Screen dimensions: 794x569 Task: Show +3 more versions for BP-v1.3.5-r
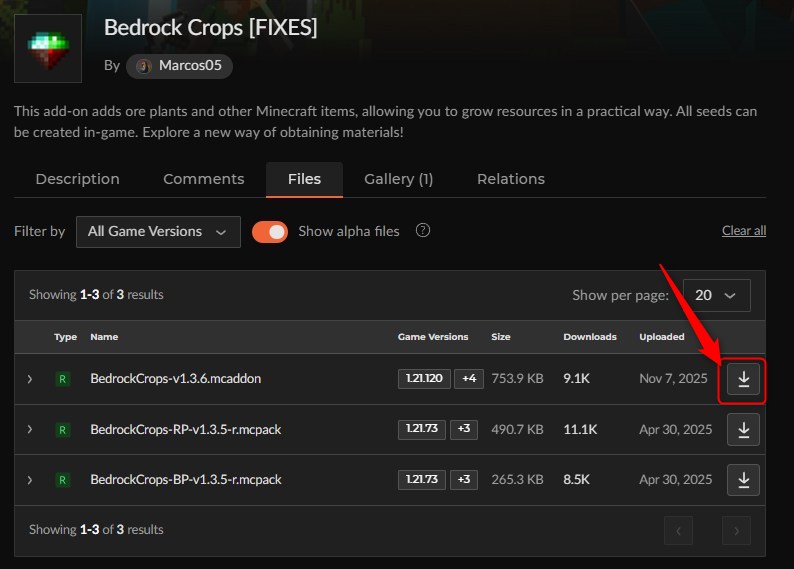tap(464, 479)
